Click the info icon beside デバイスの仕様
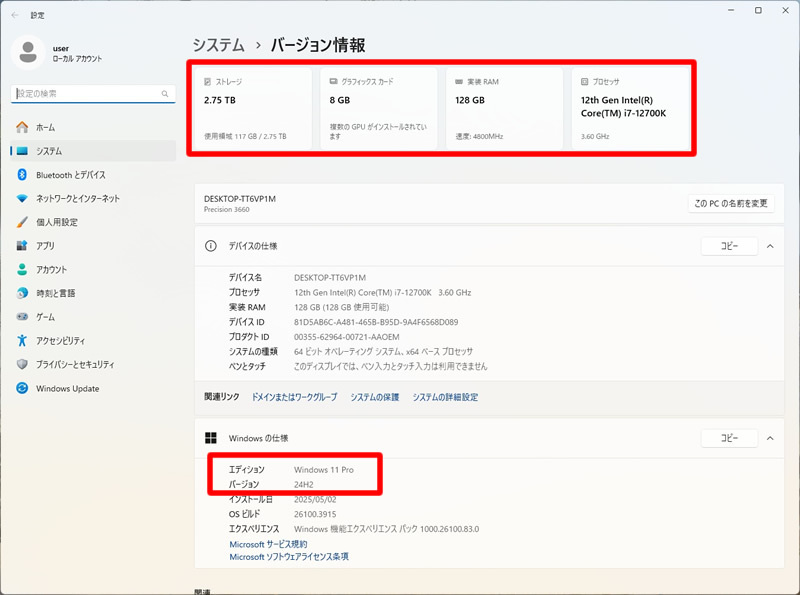 pos(211,246)
